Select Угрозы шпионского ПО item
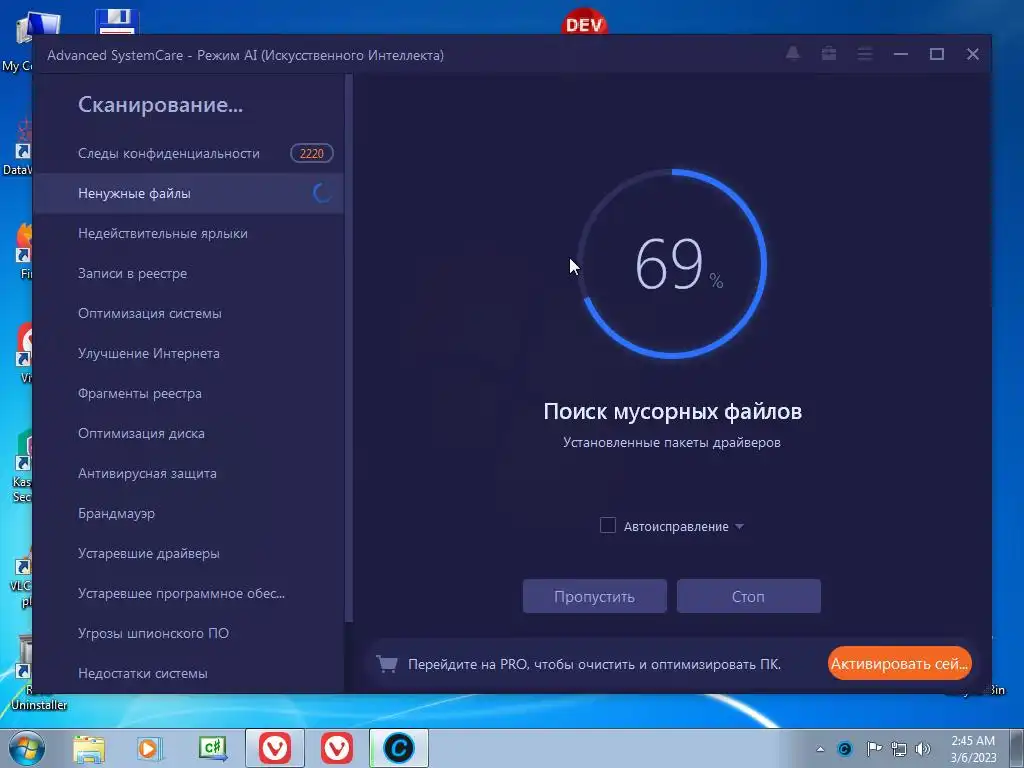The image size is (1024, 768). [188, 633]
